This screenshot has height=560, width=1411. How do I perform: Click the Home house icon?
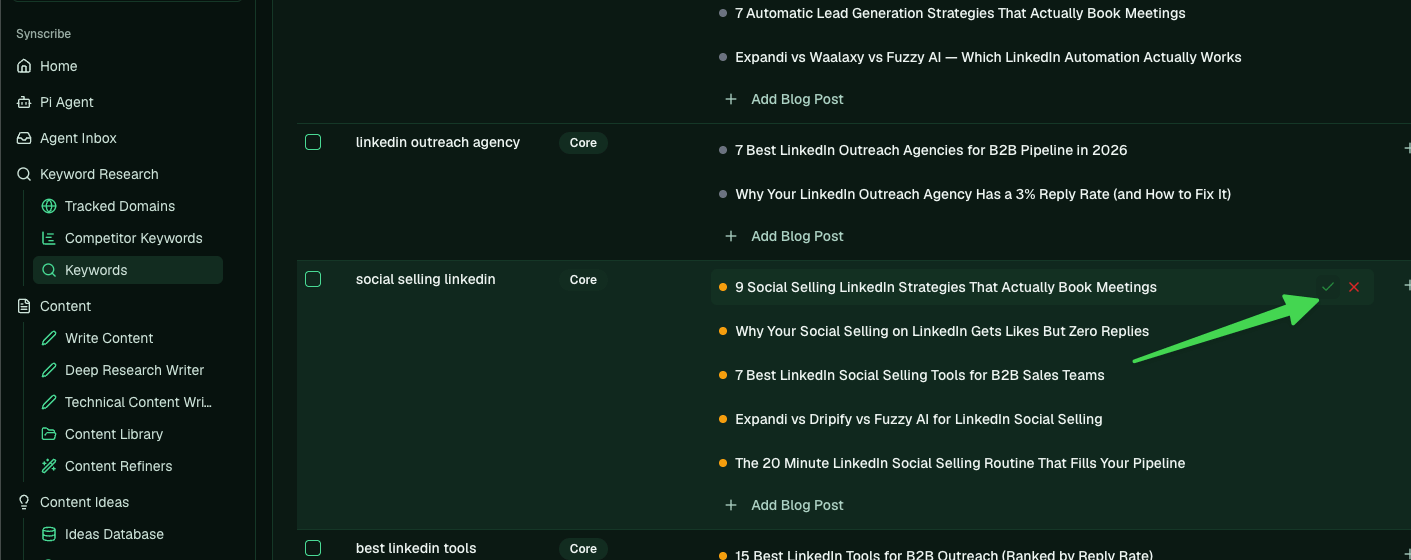pyautogui.click(x=24, y=66)
